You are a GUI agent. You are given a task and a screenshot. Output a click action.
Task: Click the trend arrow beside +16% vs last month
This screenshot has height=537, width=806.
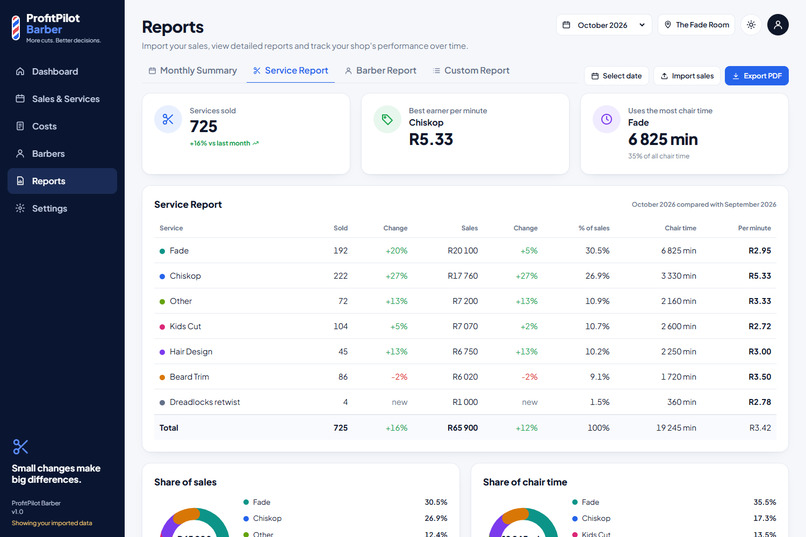tap(256, 143)
